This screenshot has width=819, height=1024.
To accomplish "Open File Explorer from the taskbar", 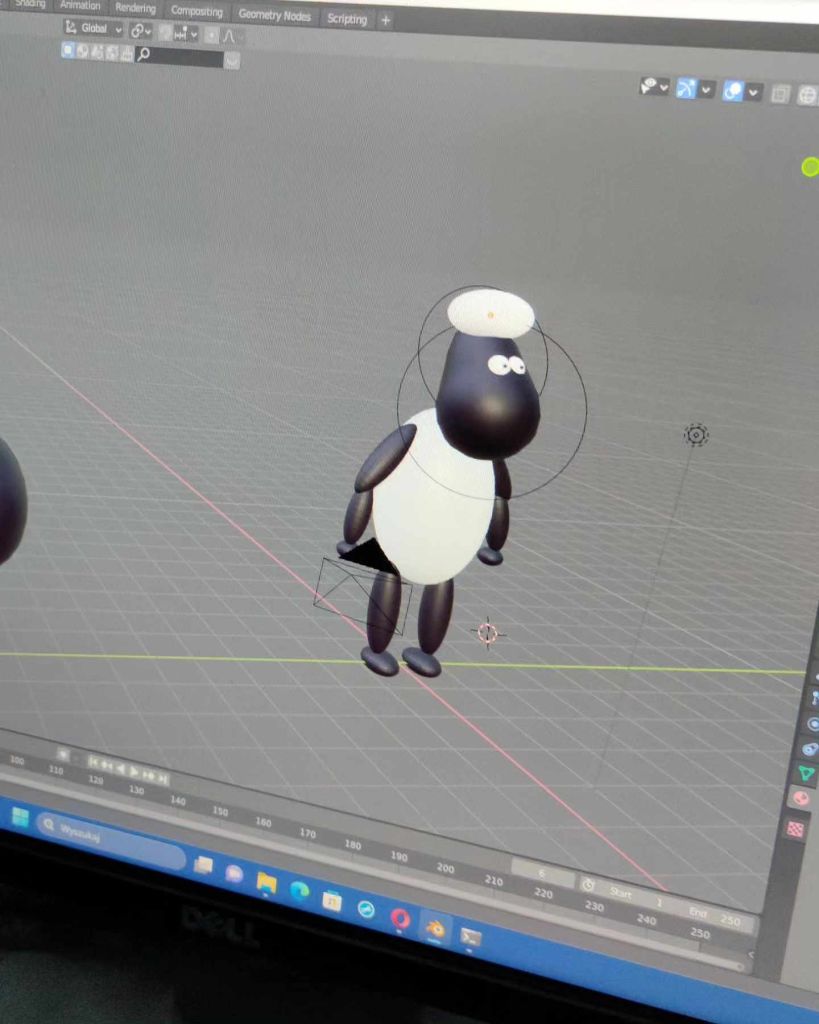I will 266,884.
